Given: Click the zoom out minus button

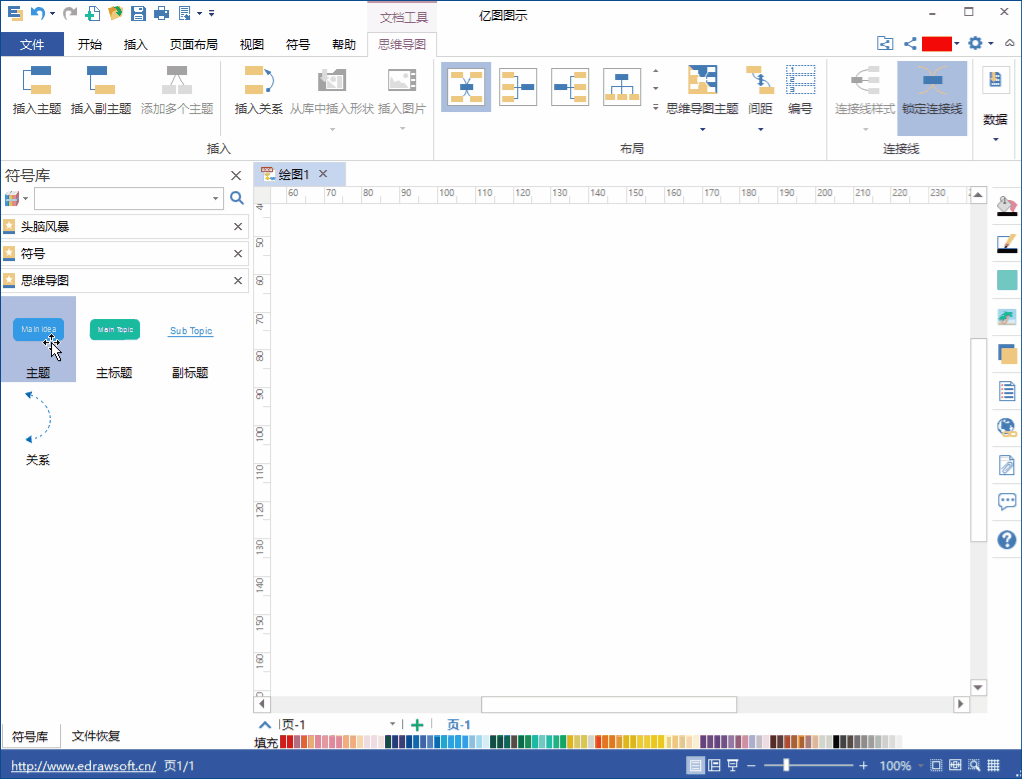Looking at the screenshot, I should coord(751,765).
